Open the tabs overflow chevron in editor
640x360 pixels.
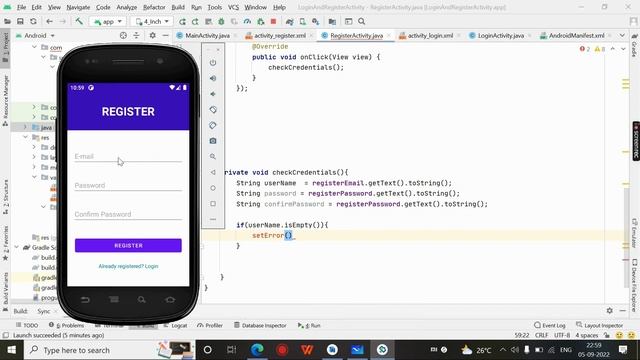coord(622,36)
